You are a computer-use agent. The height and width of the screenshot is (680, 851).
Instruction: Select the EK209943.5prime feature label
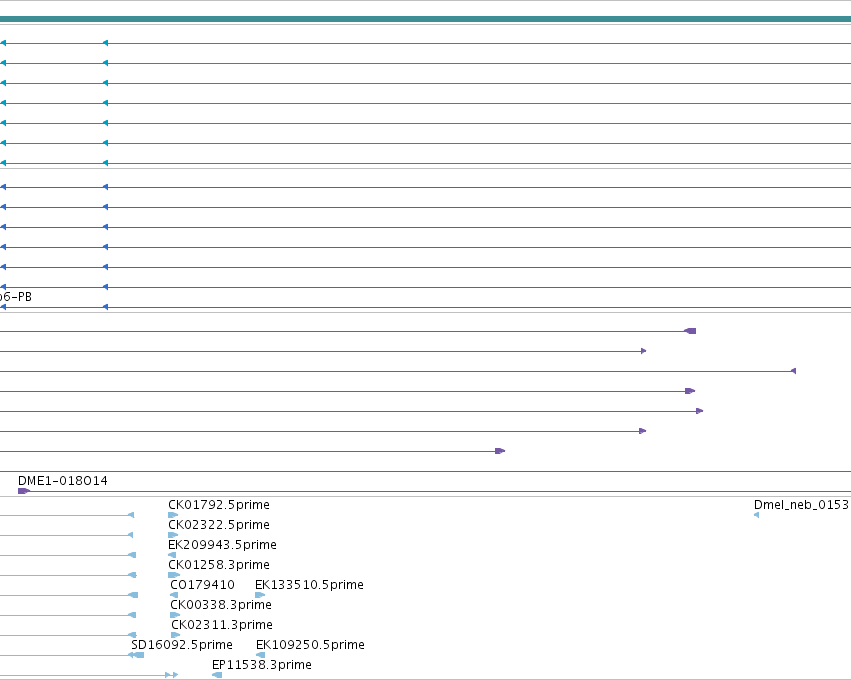(x=222, y=544)
